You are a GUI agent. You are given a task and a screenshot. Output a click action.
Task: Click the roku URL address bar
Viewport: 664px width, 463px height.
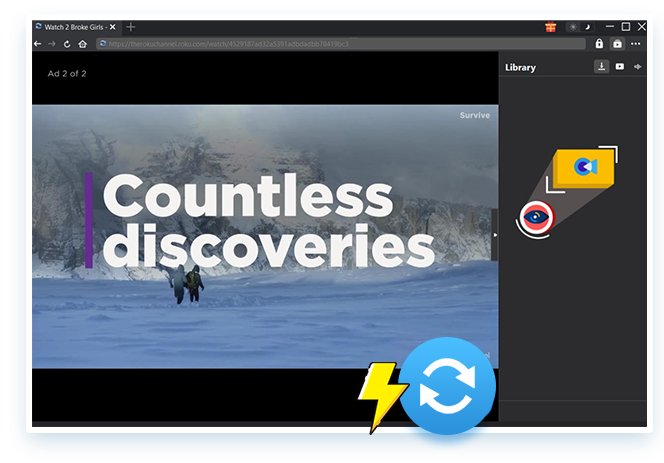(341, 44)
